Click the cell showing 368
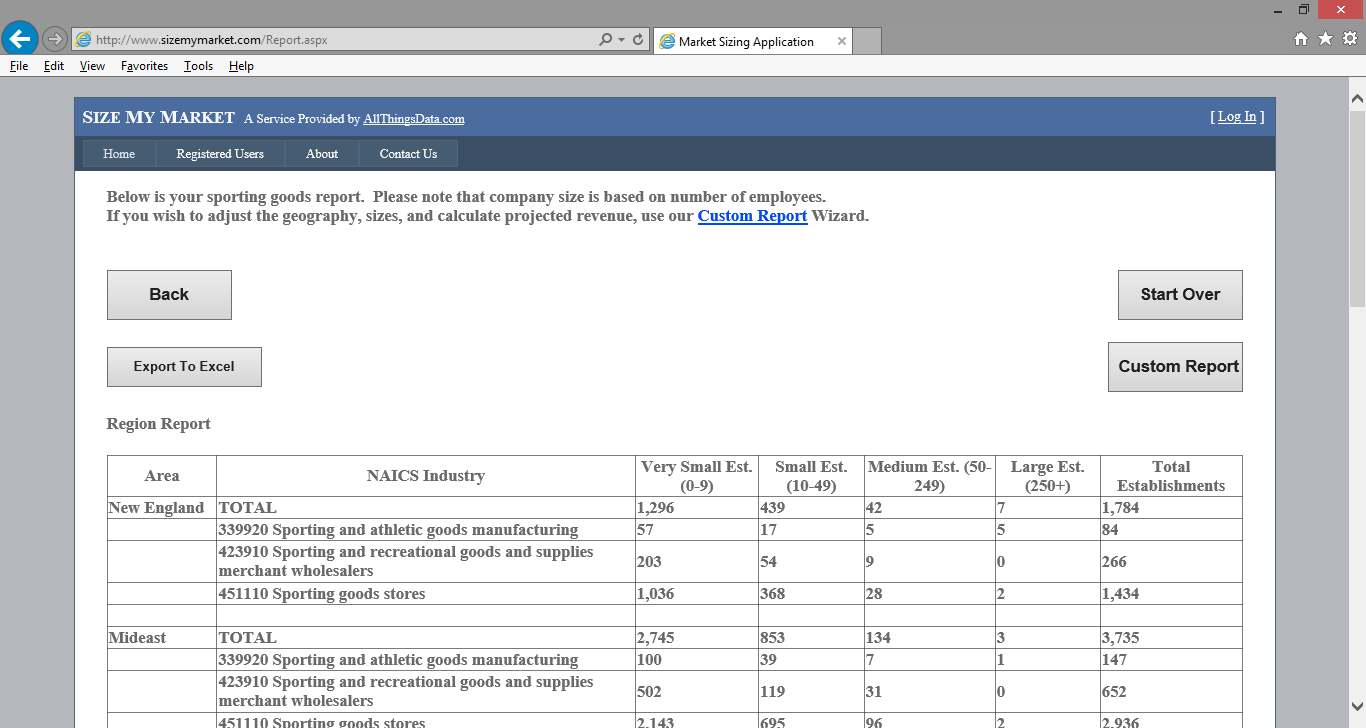This screenshot has height=728, width=1366. click(811, 594)
